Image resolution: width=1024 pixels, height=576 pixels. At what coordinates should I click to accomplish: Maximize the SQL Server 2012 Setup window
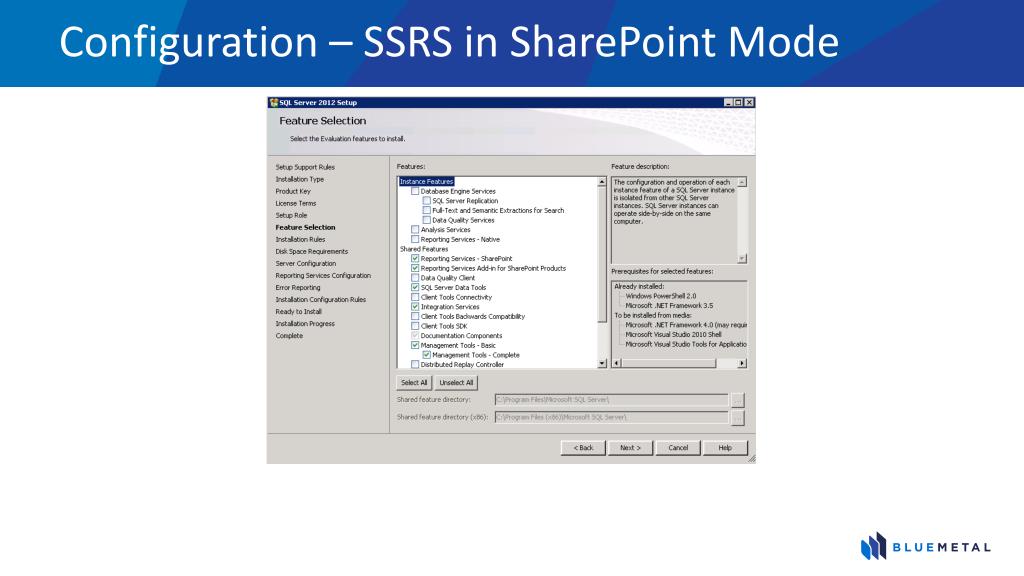click(739, 103)
